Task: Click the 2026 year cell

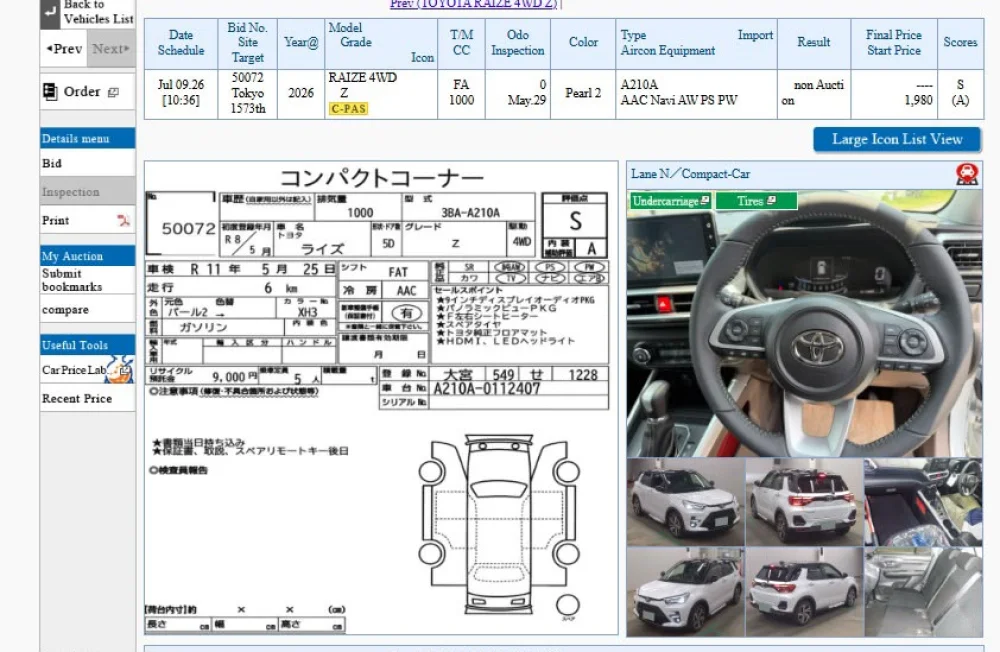Action: coord(301,94)
